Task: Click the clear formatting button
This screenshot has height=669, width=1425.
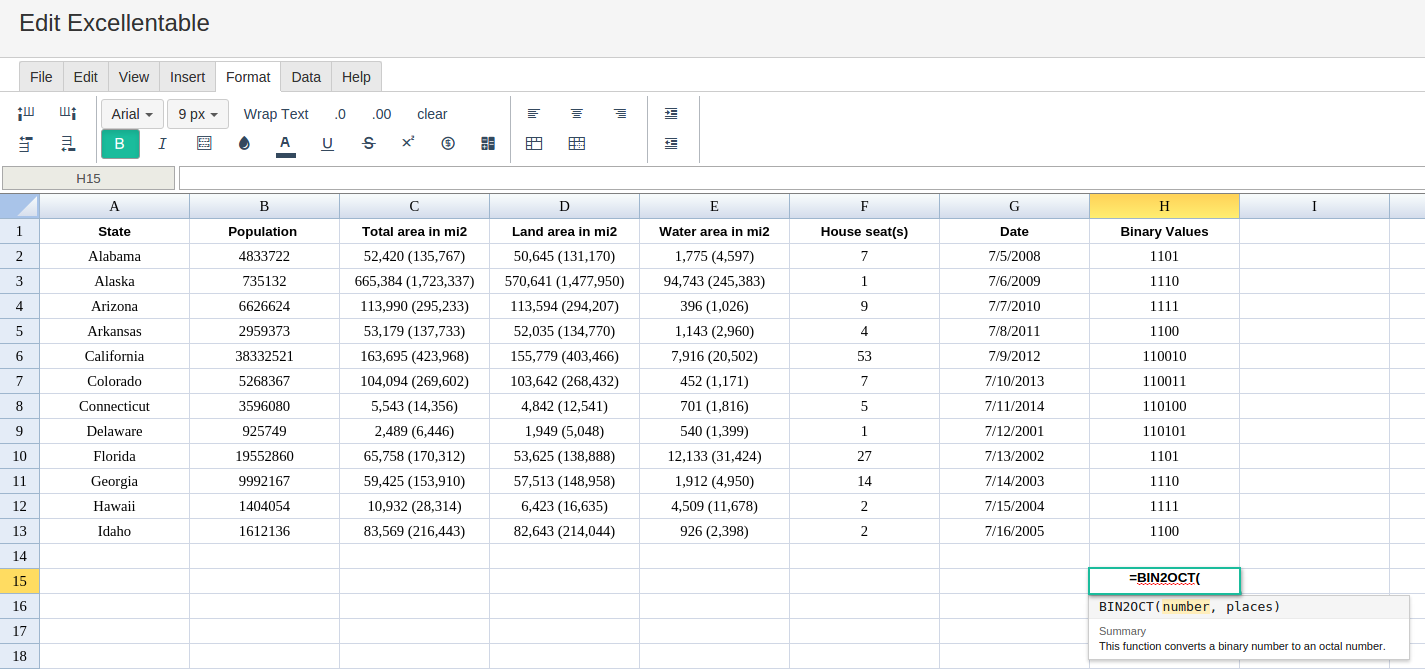Action: tap(432, 114)
